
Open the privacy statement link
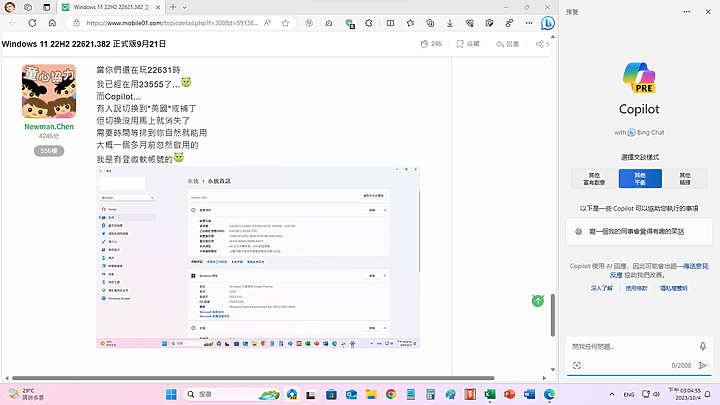point(674,288)
